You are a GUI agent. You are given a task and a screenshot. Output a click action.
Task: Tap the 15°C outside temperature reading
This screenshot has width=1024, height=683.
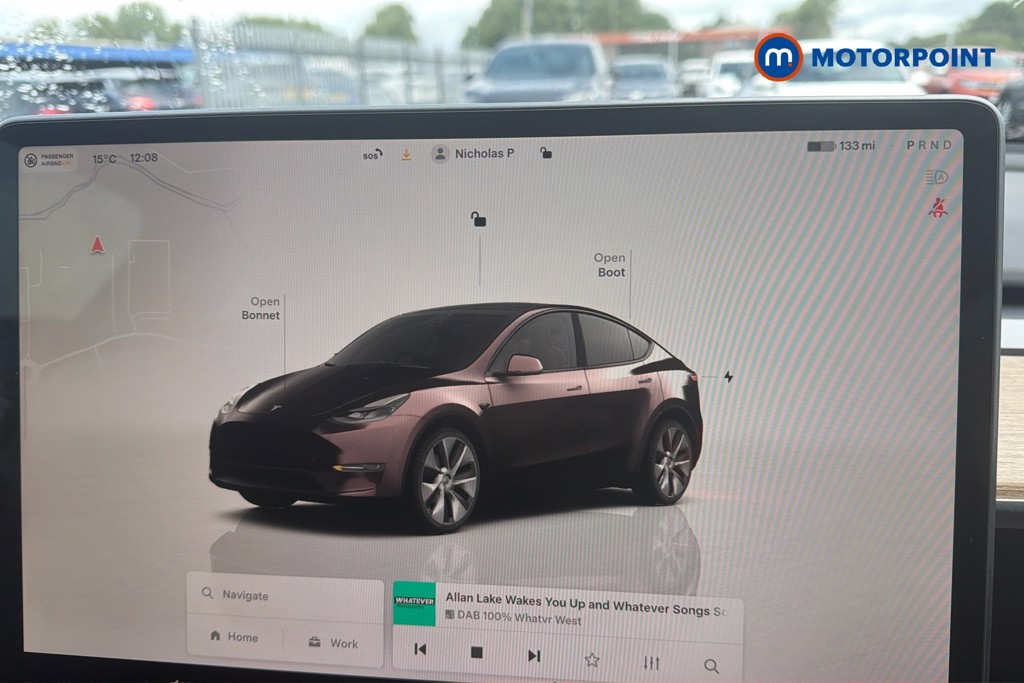pyautogui.click(x=104, y=159)
